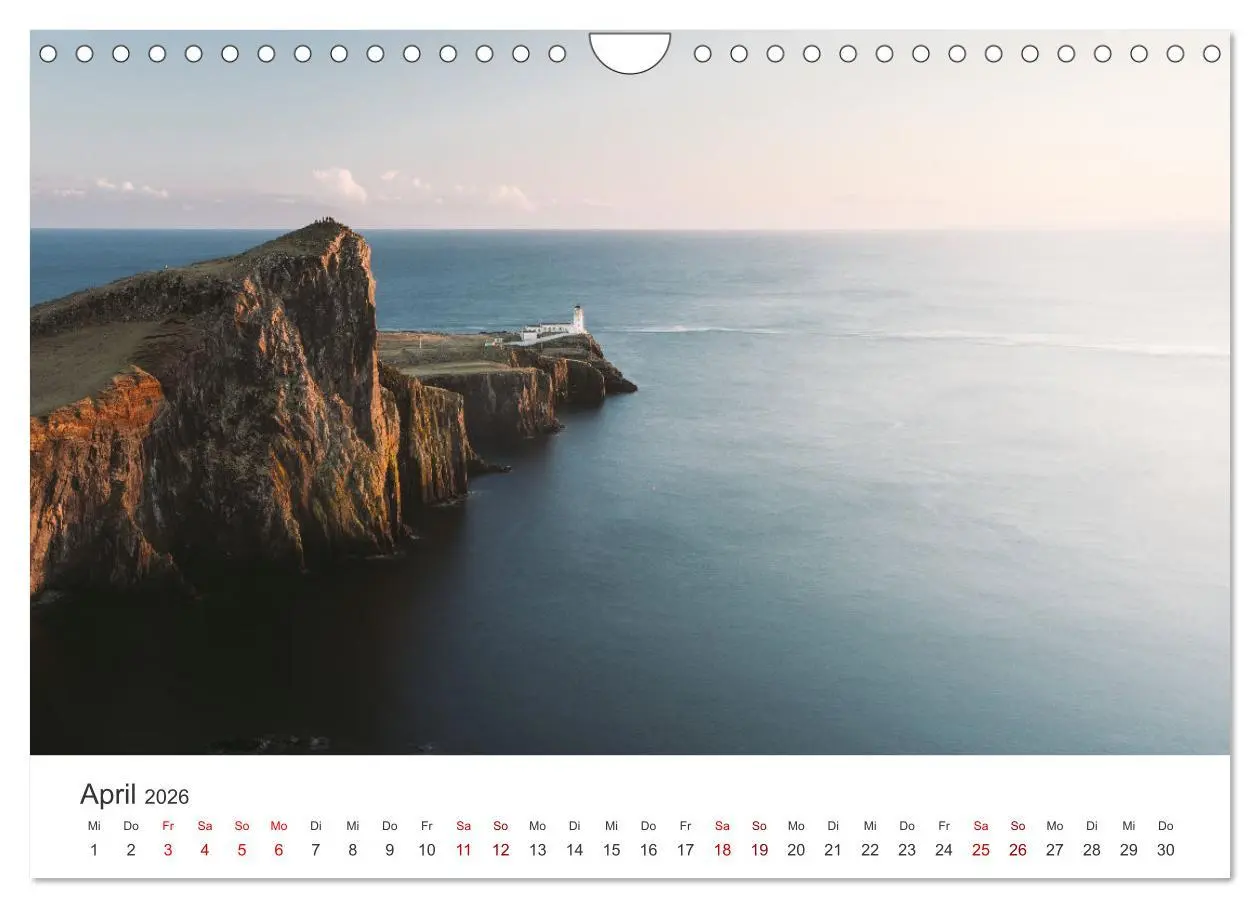1260x908 pixels.
Task: Select day 29 in the date row
Action: pyautogui.click(x=1129, y=850)
